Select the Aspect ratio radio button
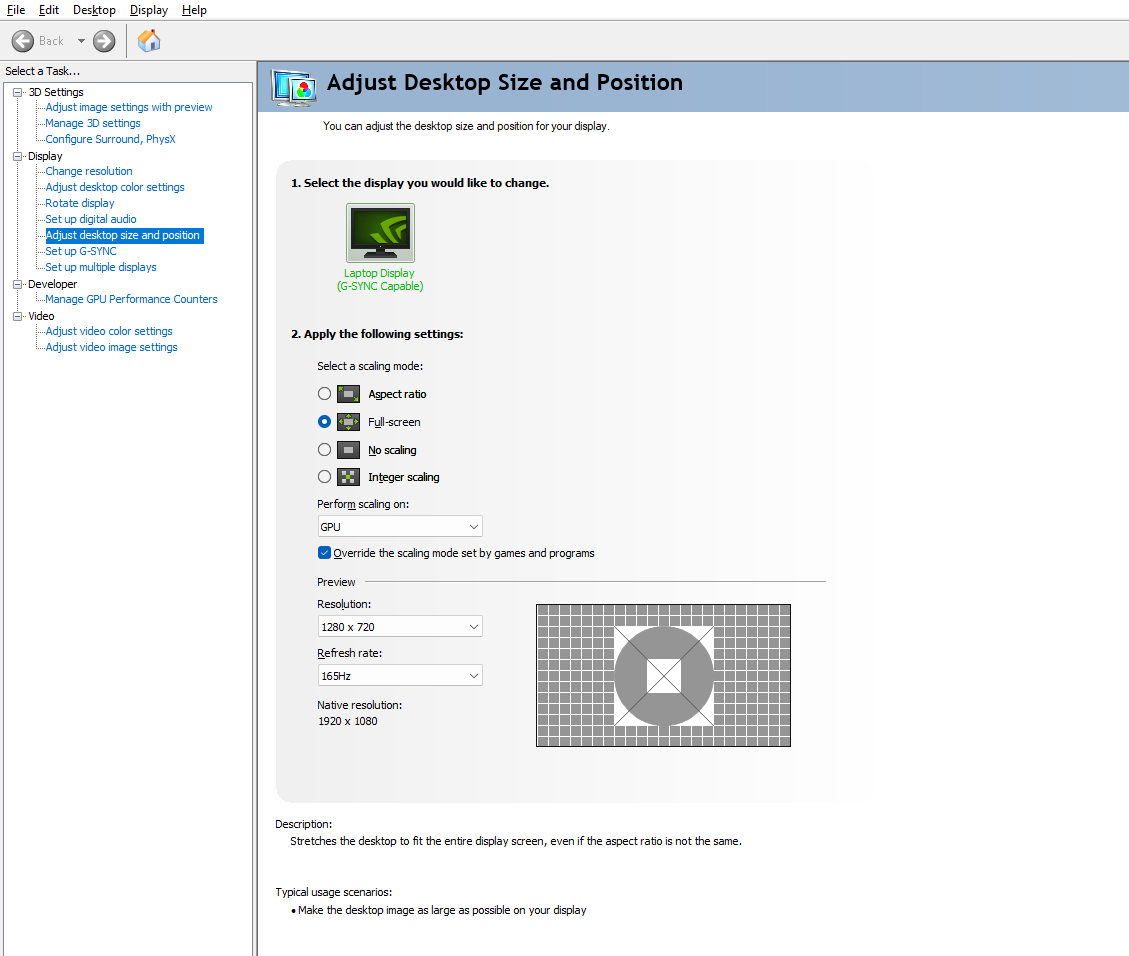The height and width of the screenshot is (956, 1129). [325, 394]
